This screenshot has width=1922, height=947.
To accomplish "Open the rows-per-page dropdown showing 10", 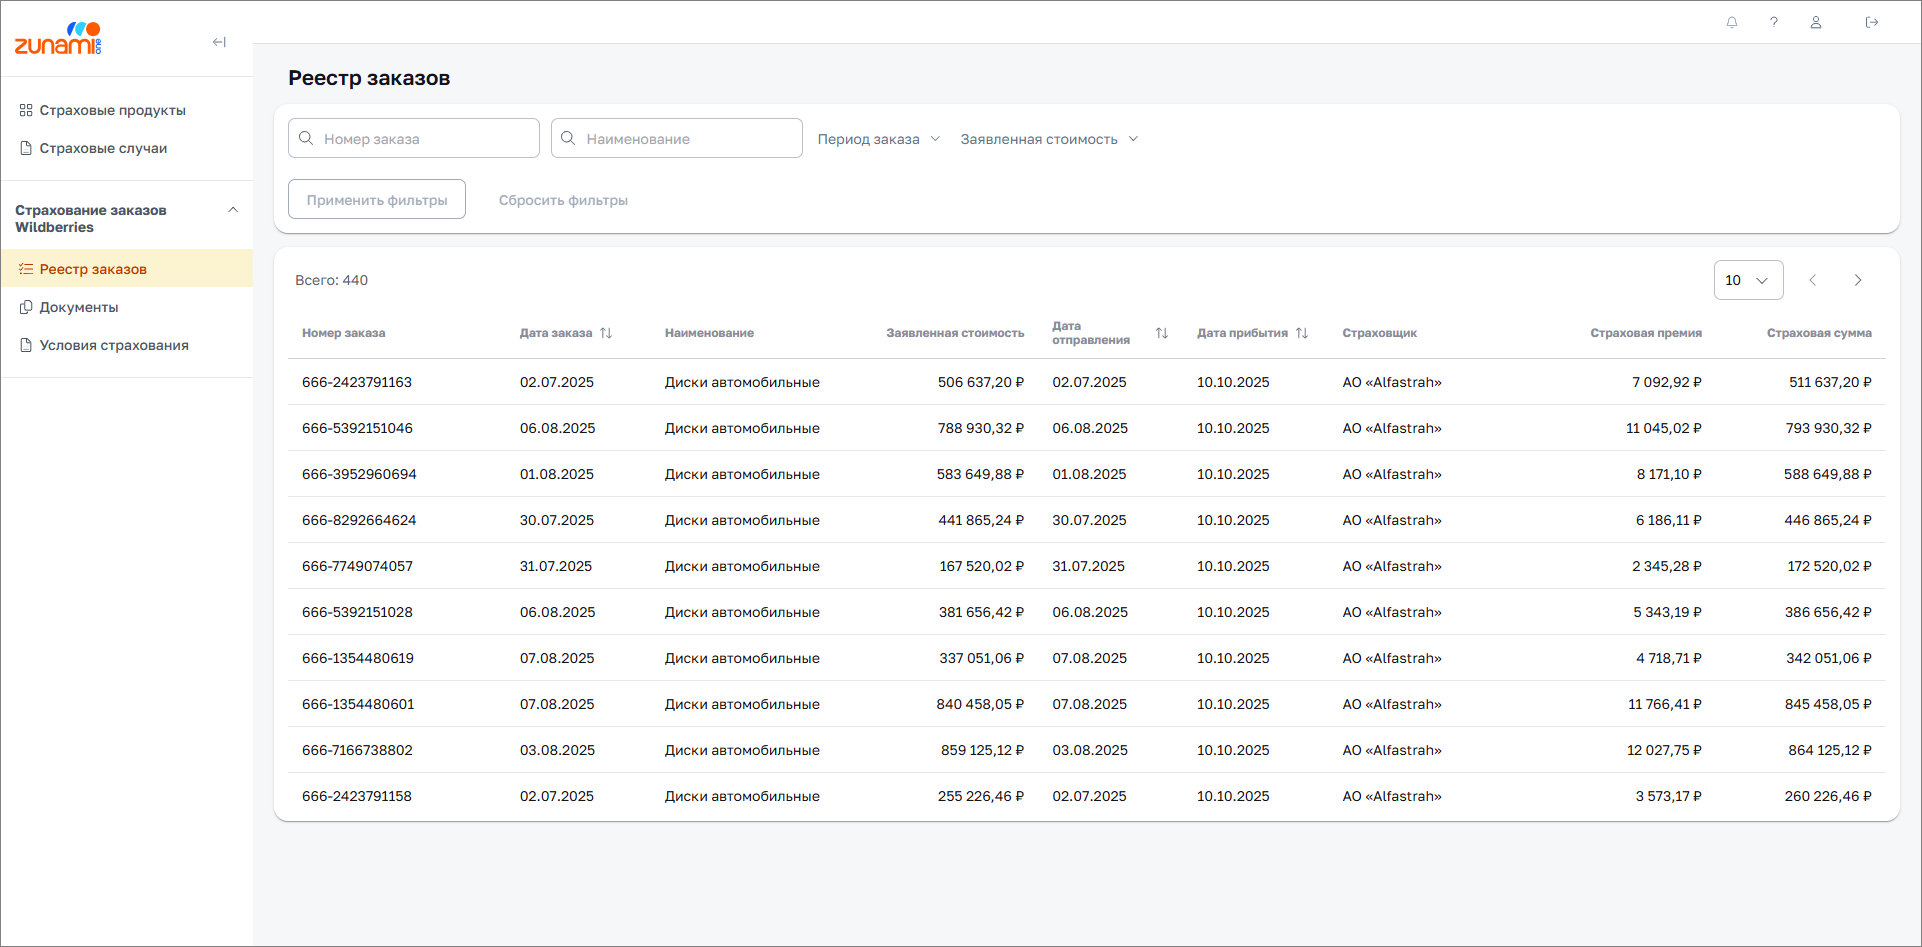I will tap(1748, 280).
